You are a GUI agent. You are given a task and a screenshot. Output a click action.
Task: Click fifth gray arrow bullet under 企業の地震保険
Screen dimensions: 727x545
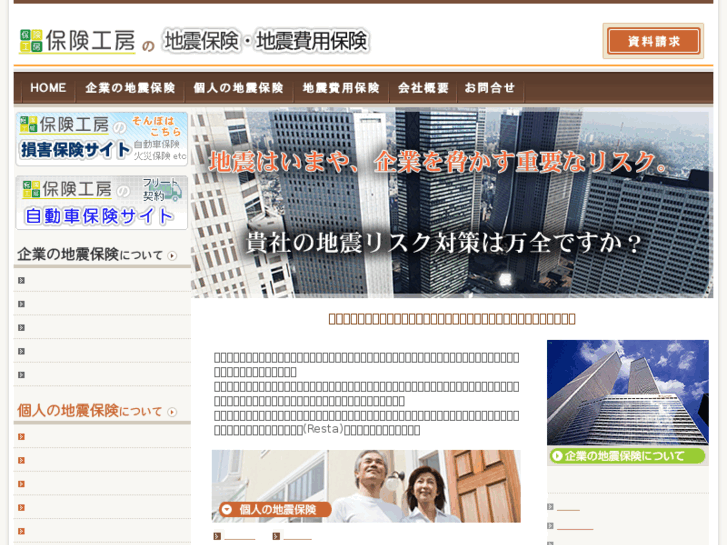(x=21, y=375)
